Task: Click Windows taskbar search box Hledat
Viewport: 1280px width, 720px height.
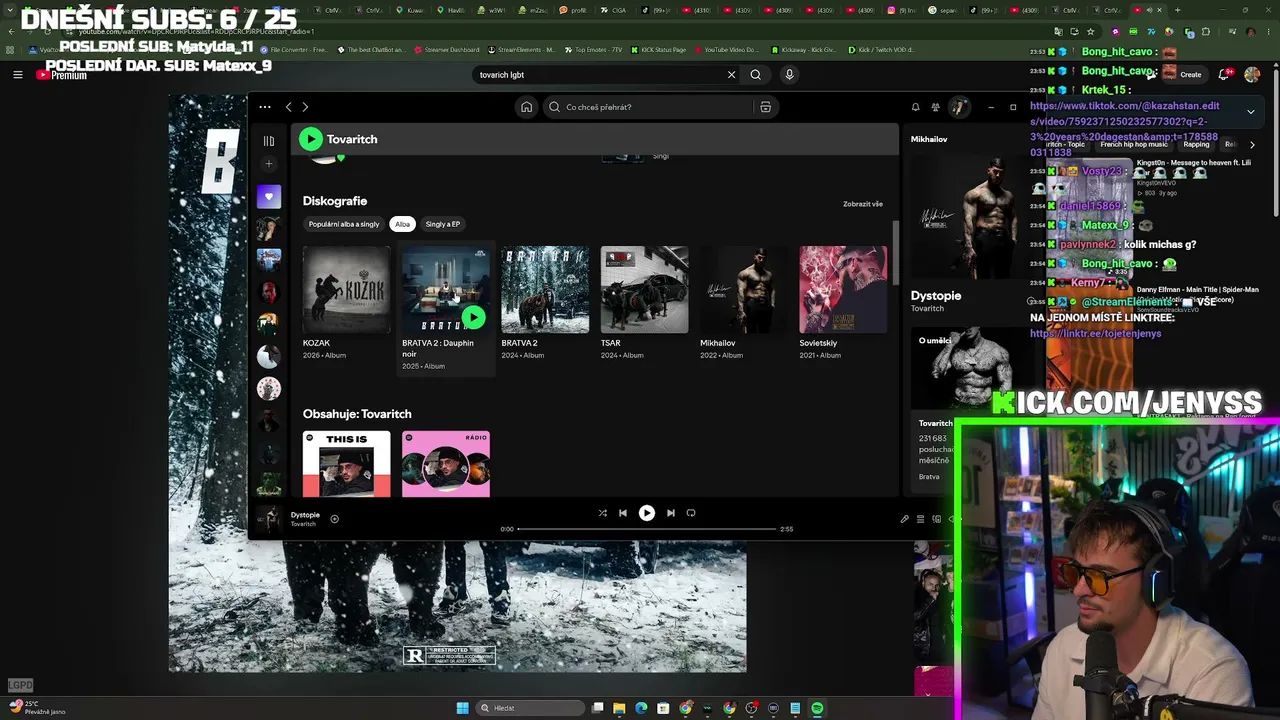Action: [x=528, y=708]
